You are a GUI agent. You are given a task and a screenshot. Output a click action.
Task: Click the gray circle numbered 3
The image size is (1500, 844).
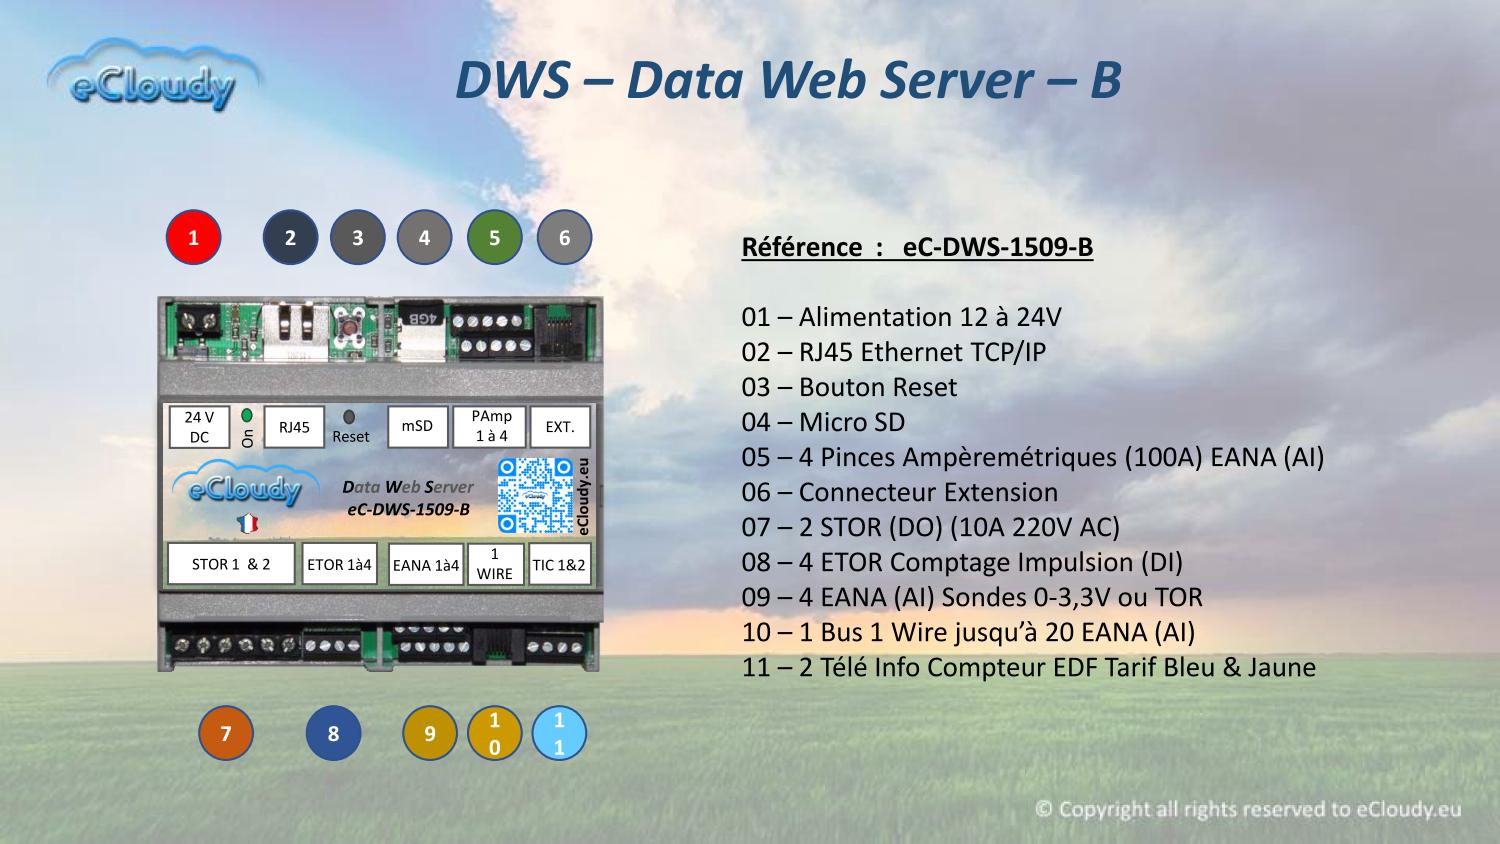[x=357, y=238]
